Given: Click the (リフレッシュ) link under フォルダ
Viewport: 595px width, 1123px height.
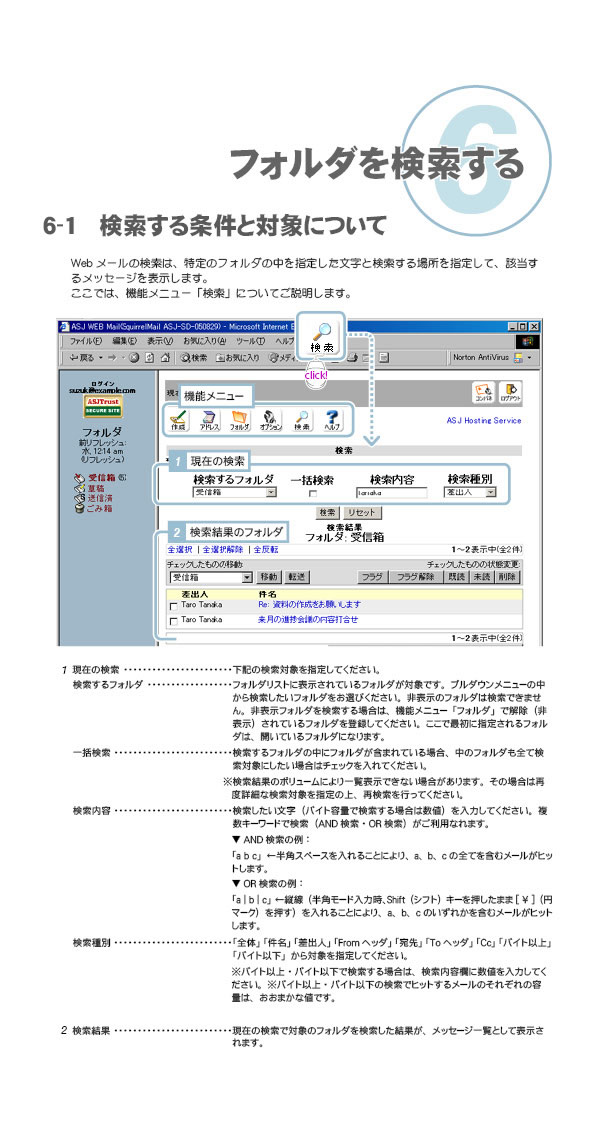Looking at the screenshot, I should pos(104,458).
